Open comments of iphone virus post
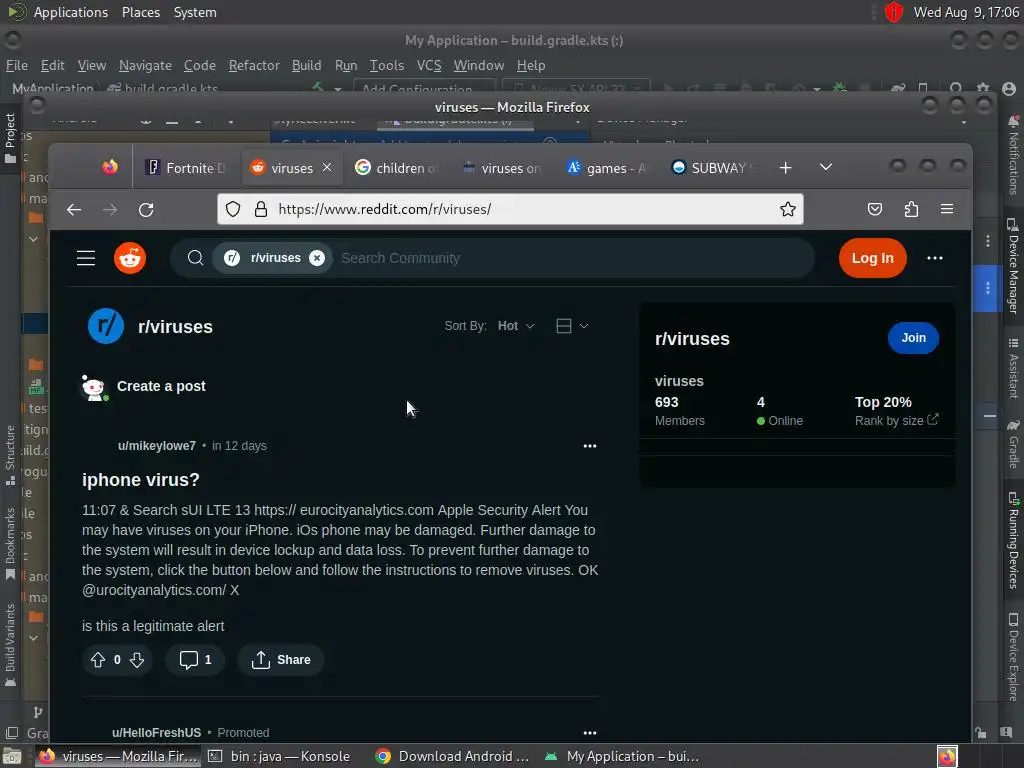 195,660
